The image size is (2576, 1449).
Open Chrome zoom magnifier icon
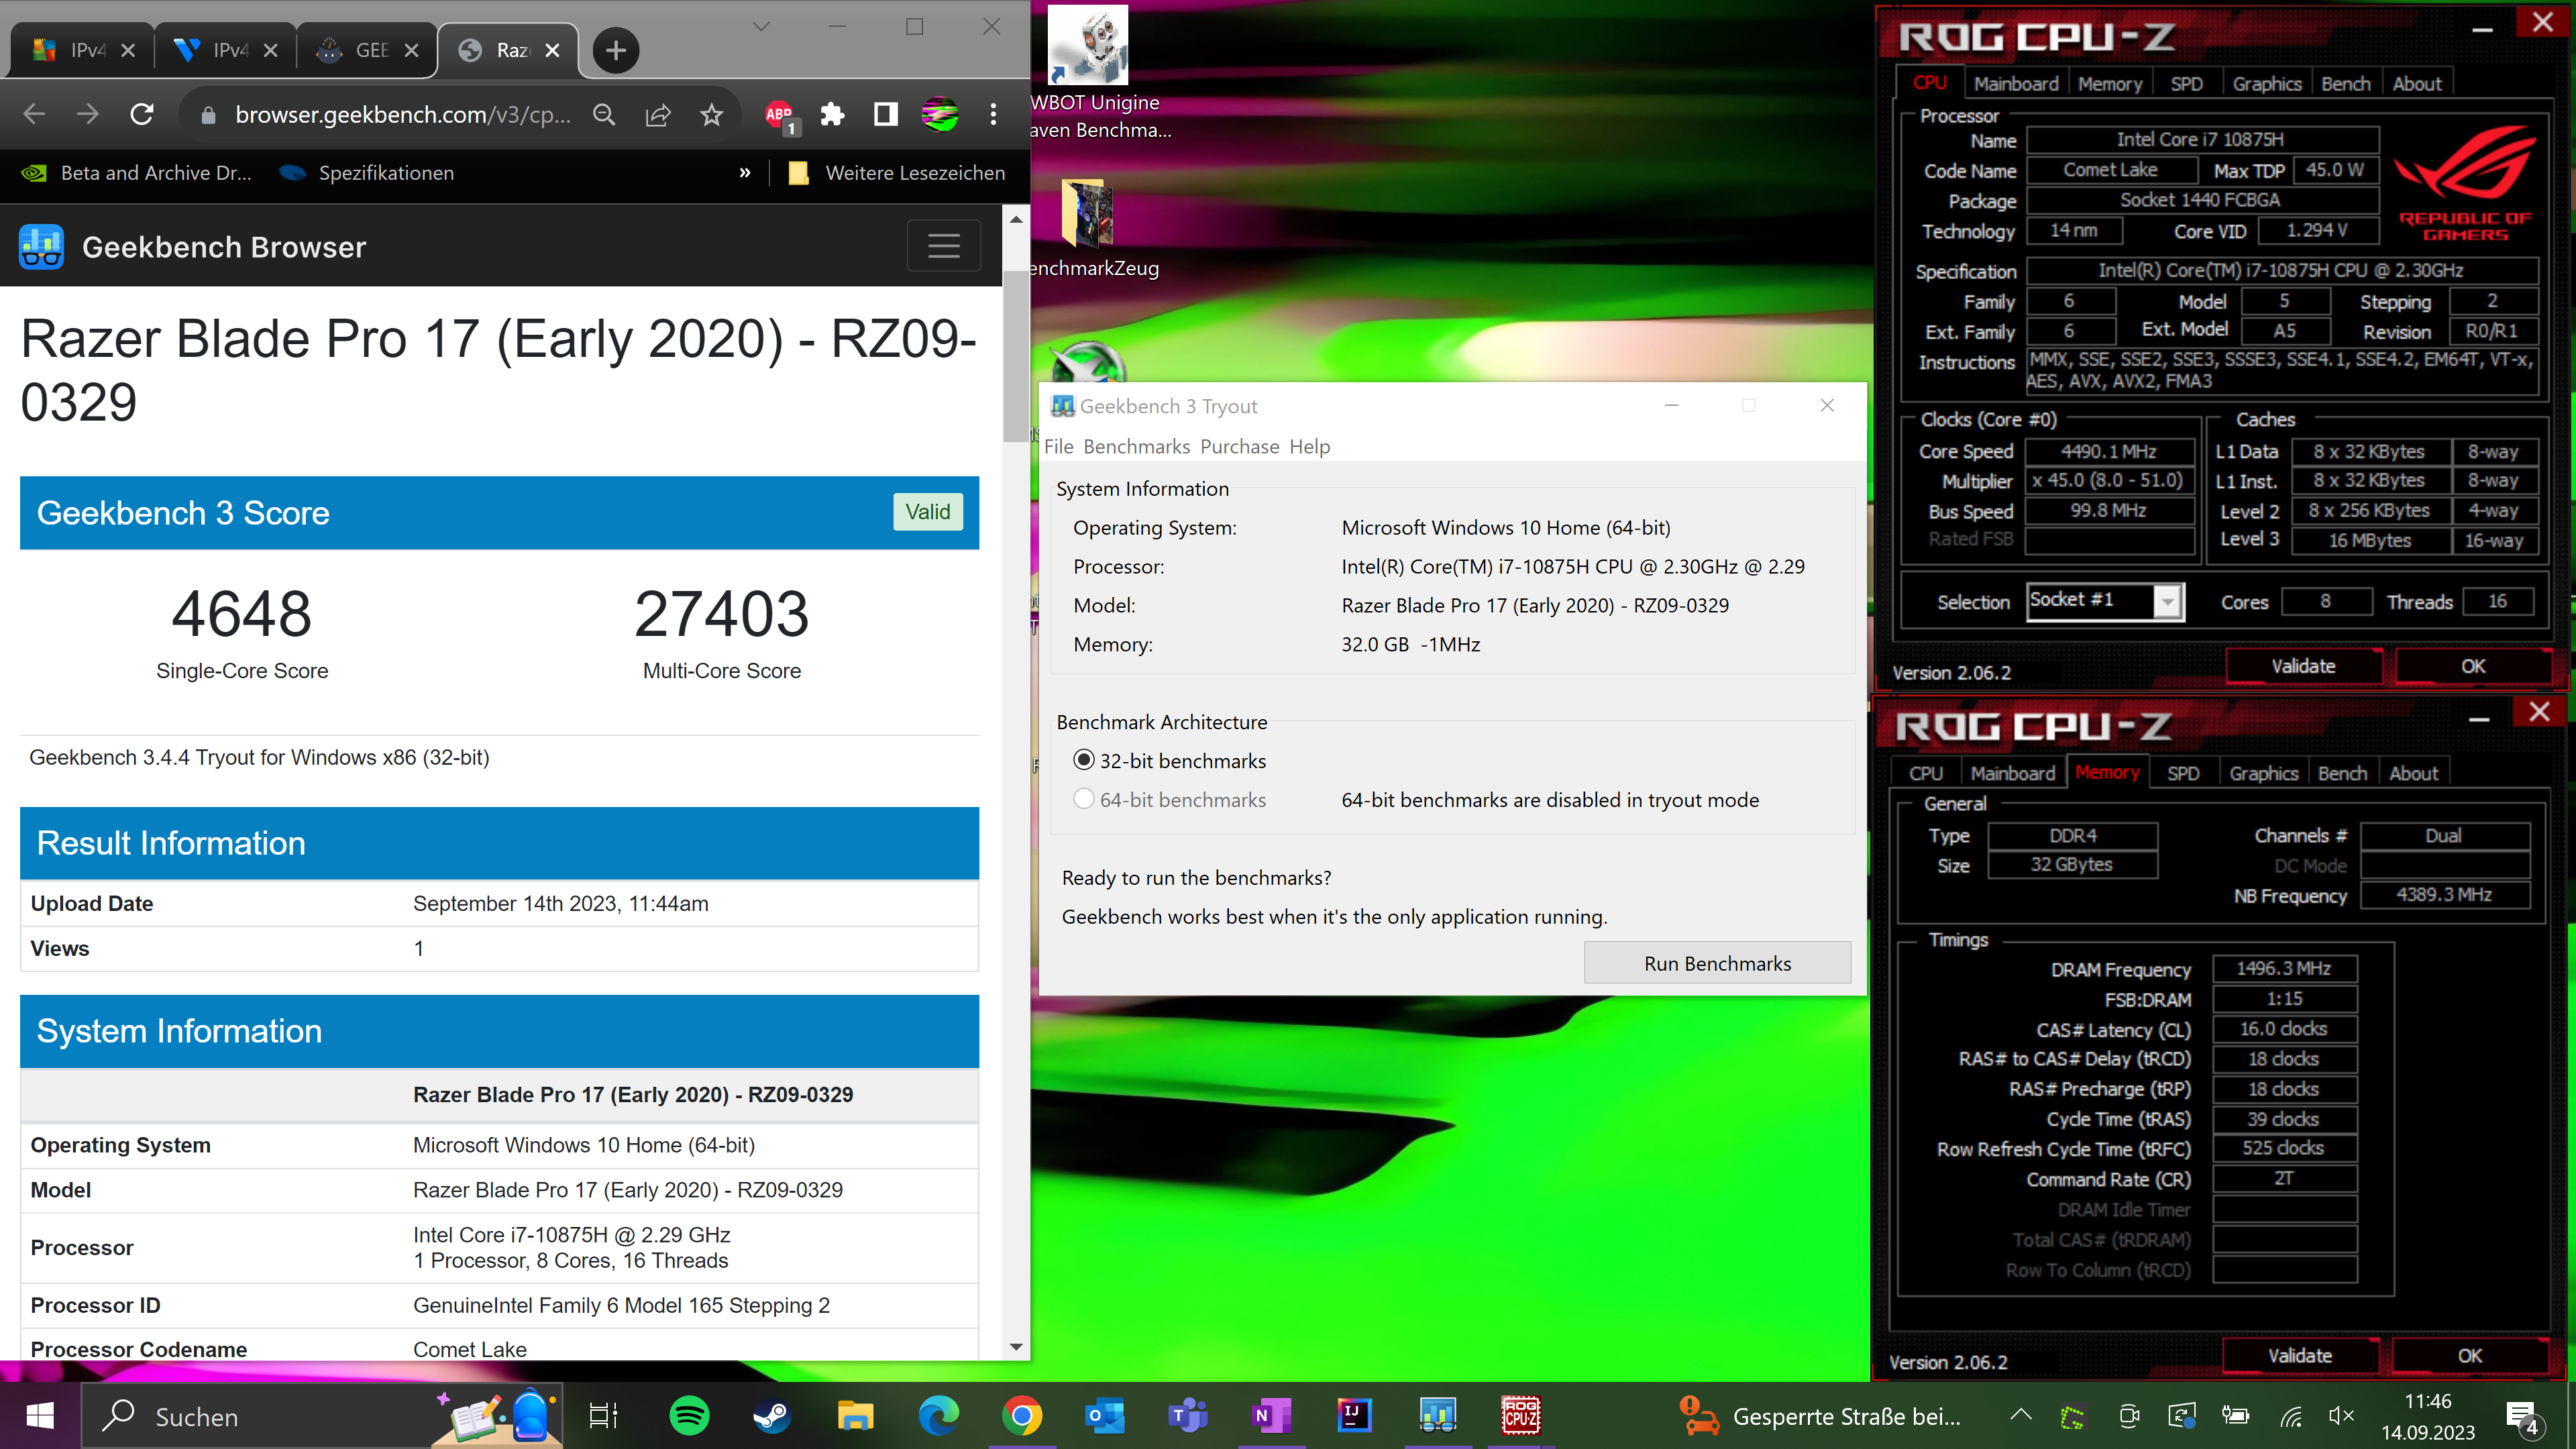click(x=604, y=115)
